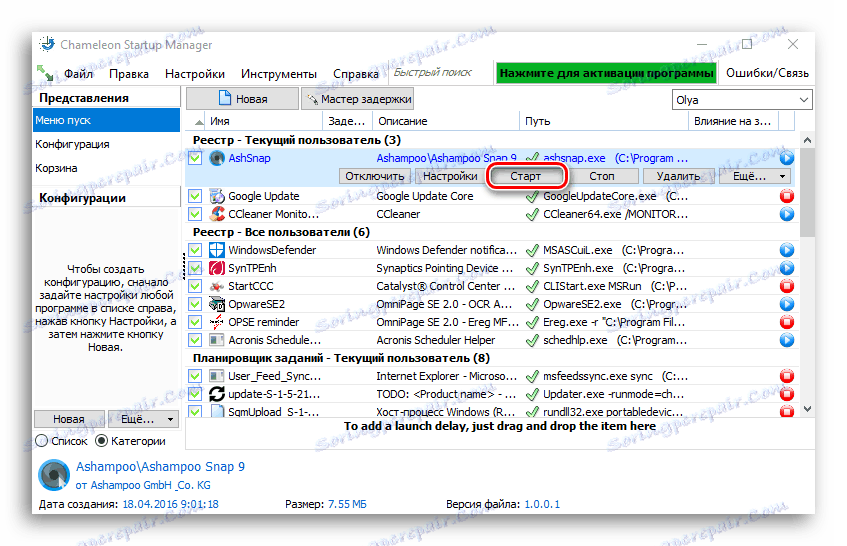Click the Стоп button
The width and height of the screenshot is (847, 546).
click(602, 176)
